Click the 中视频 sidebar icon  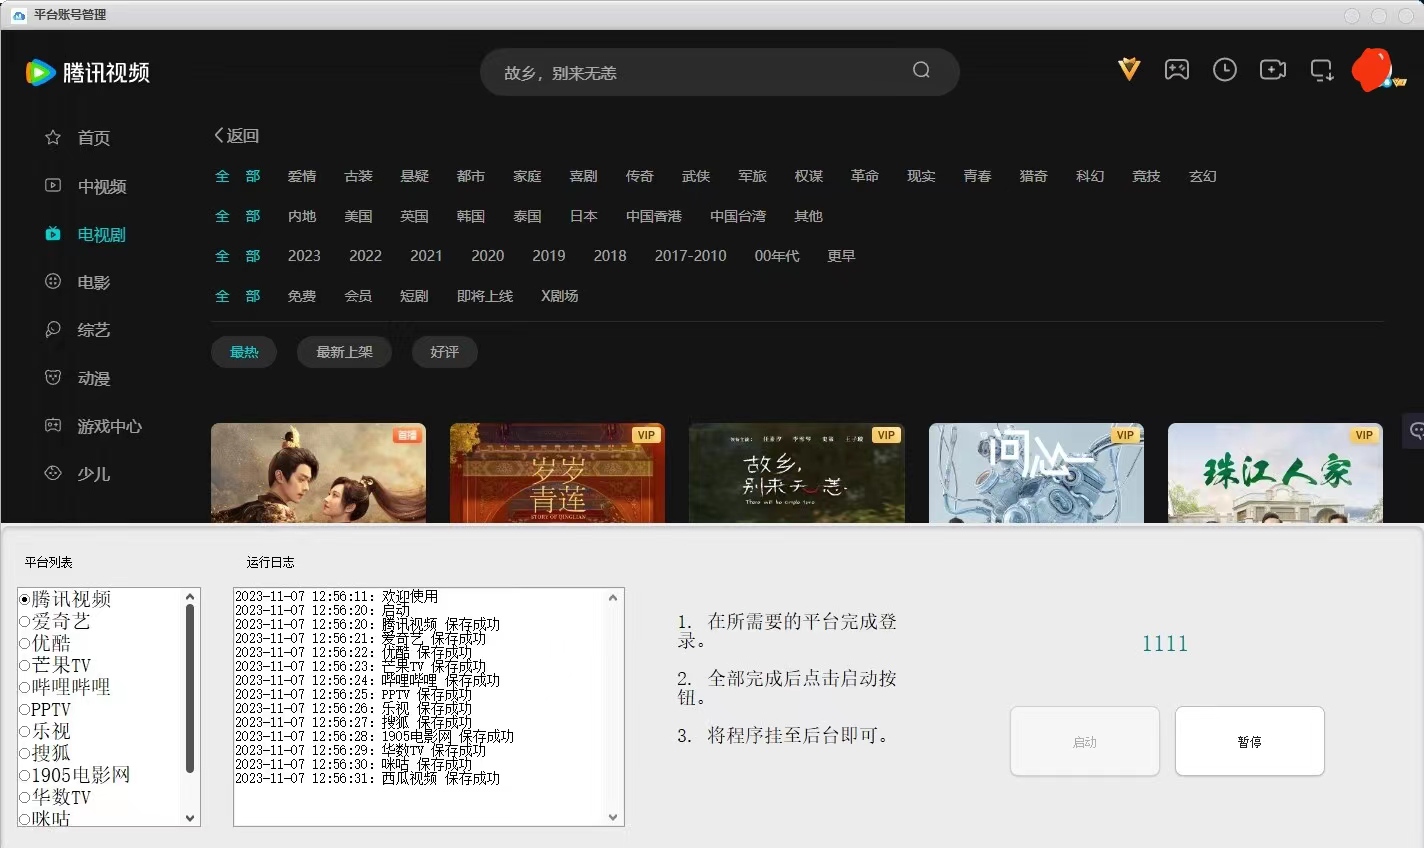53,185
